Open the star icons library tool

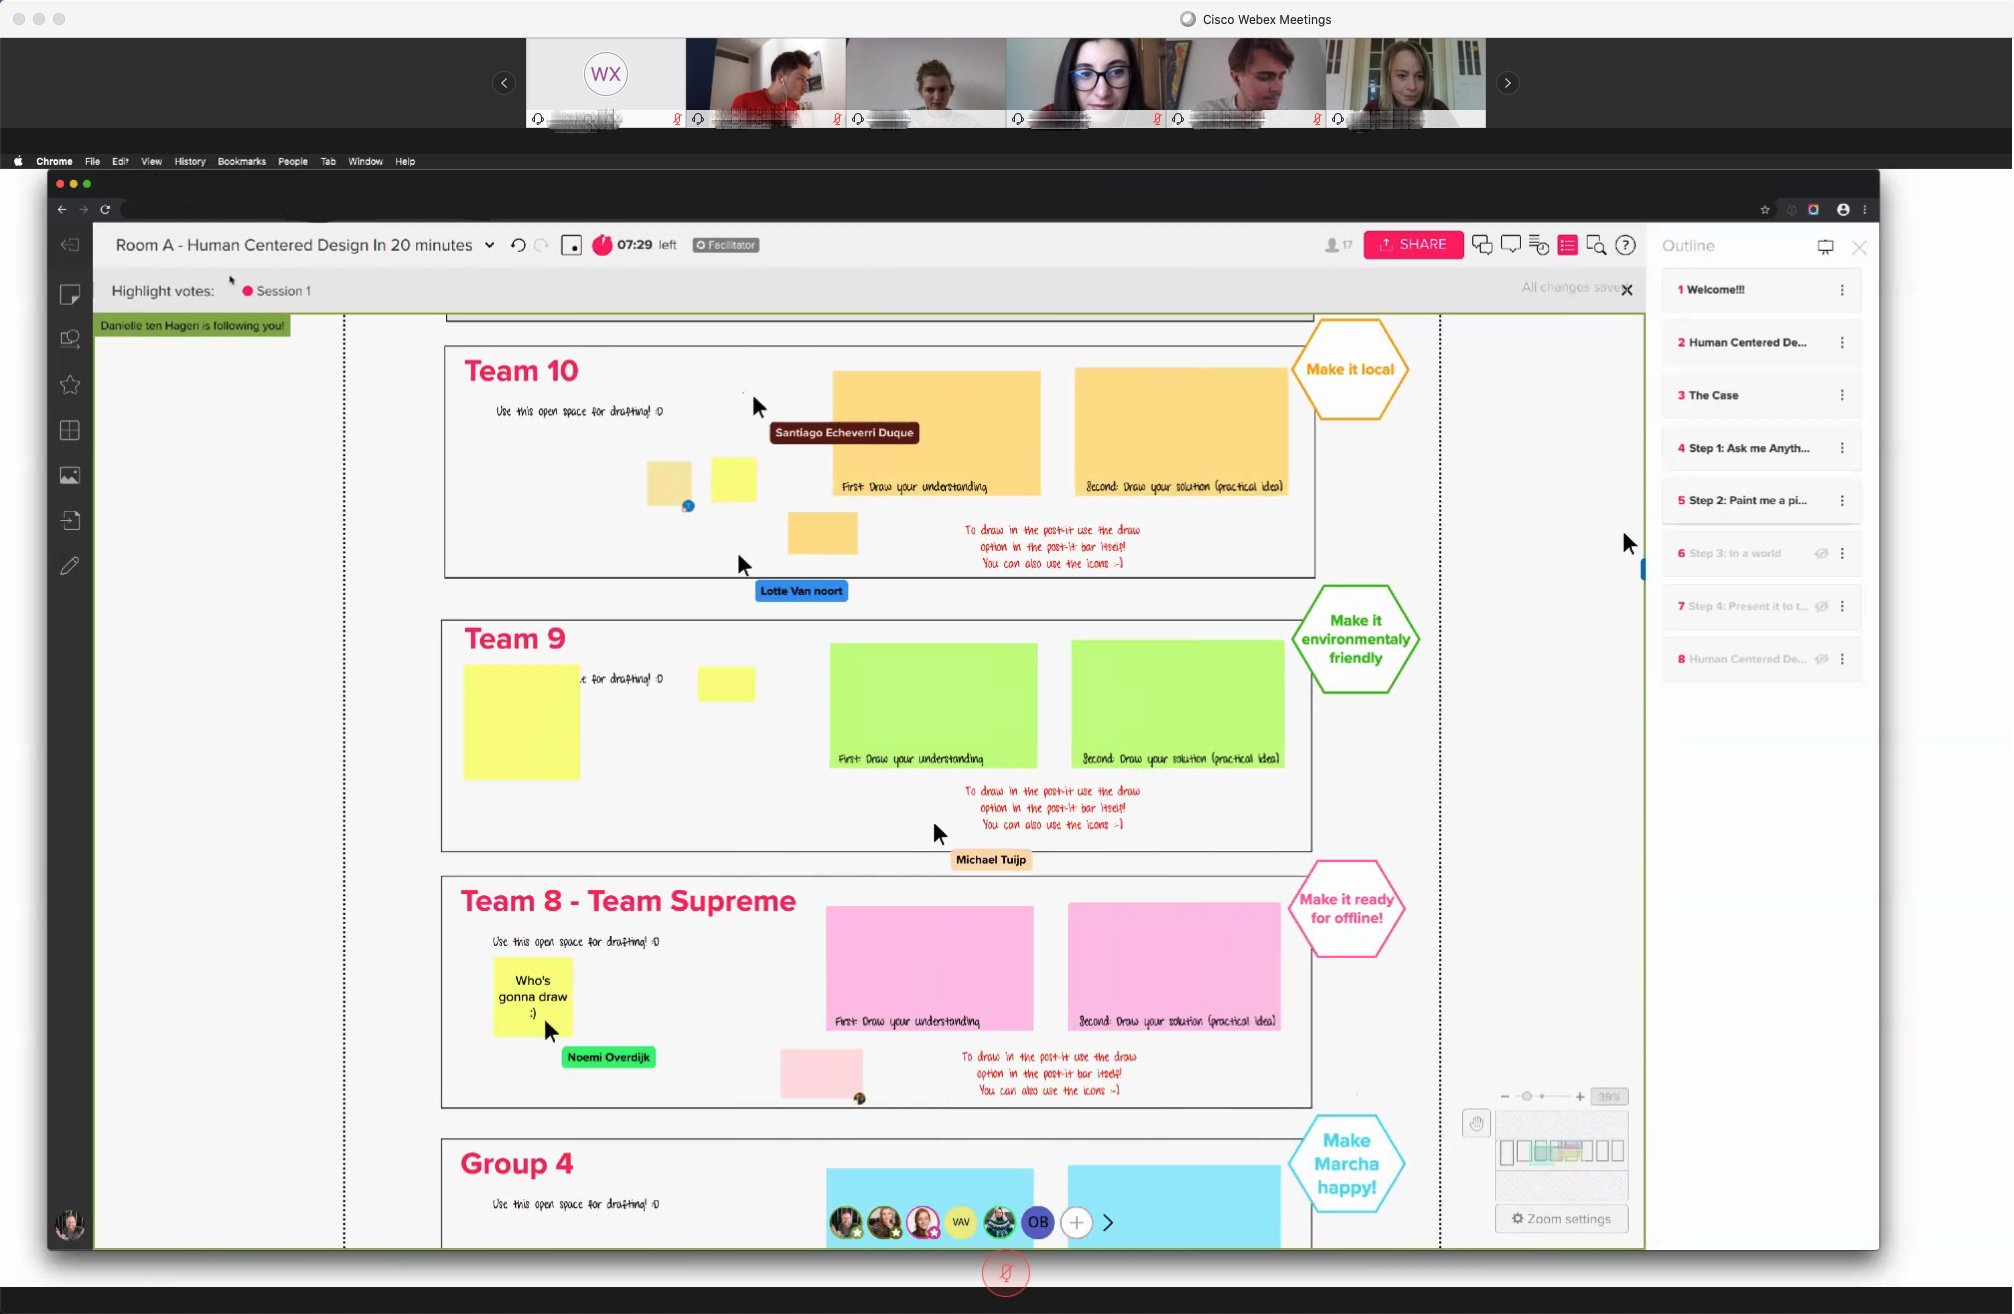pyautogui.click(x=70, y=385)
